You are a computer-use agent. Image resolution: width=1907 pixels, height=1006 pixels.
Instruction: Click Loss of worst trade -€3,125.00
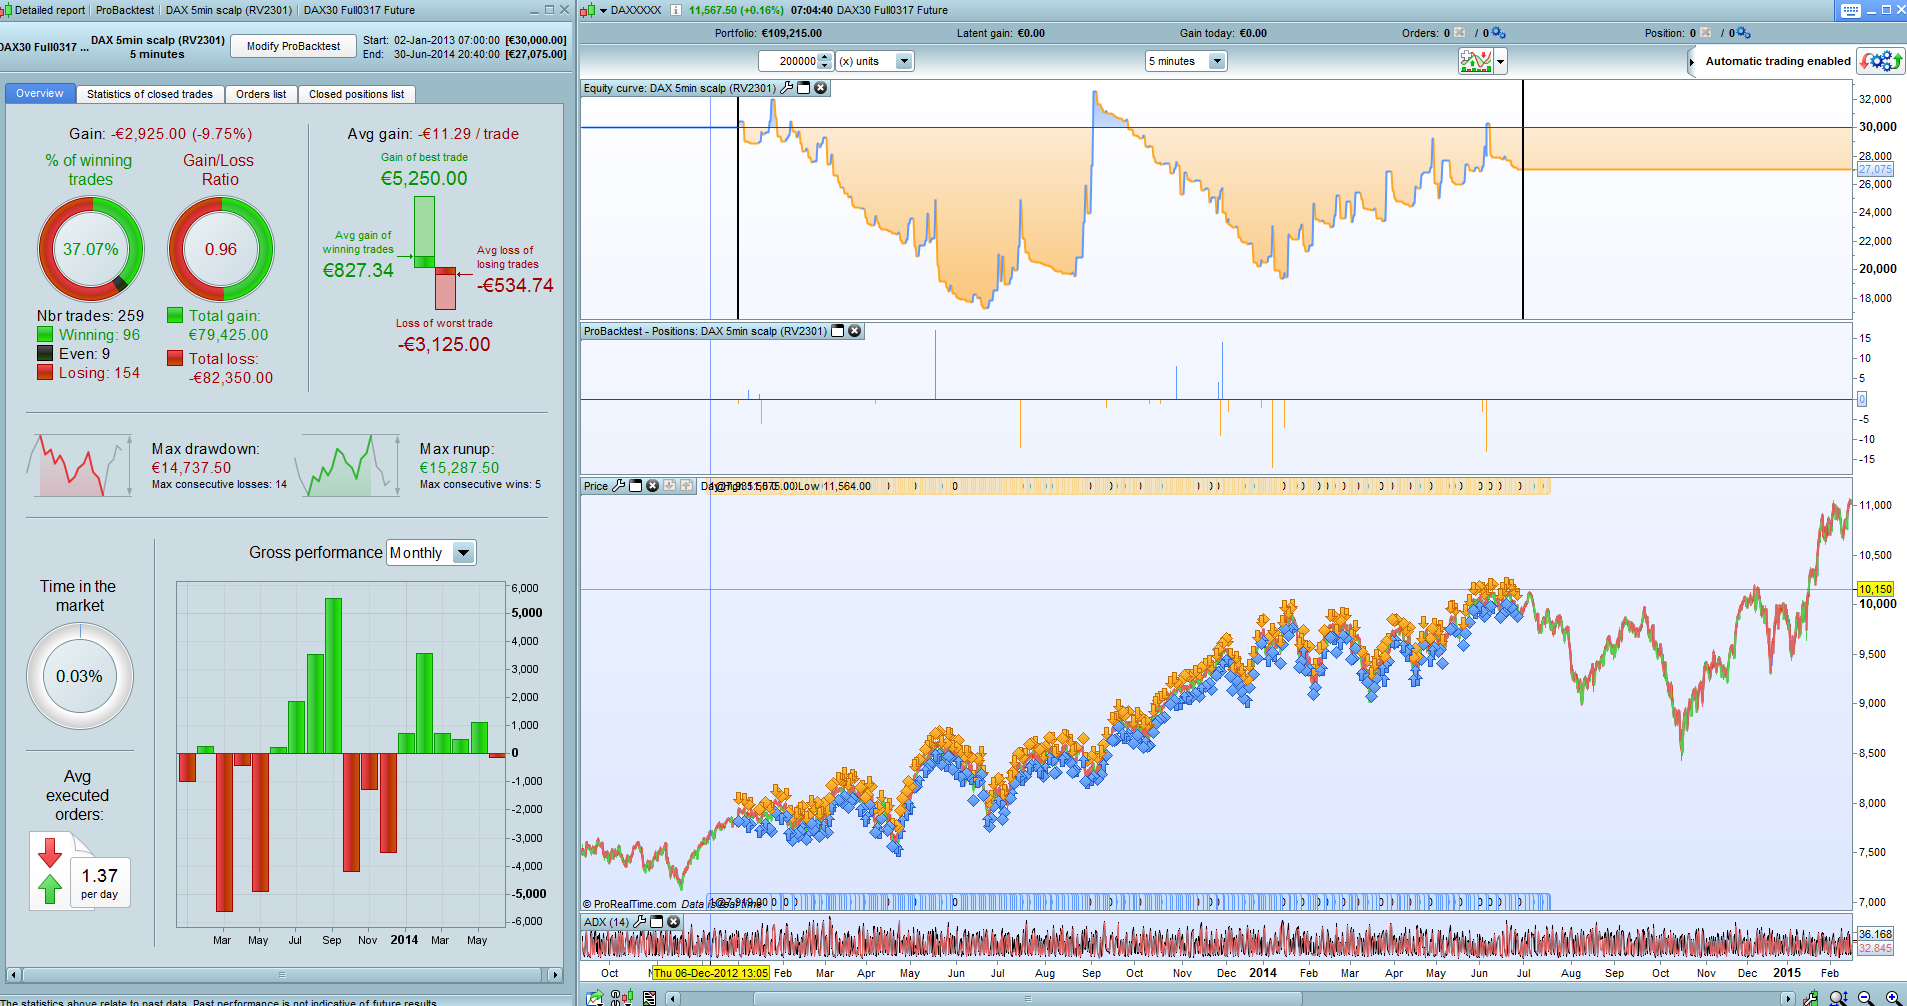[x=444, y=345]
